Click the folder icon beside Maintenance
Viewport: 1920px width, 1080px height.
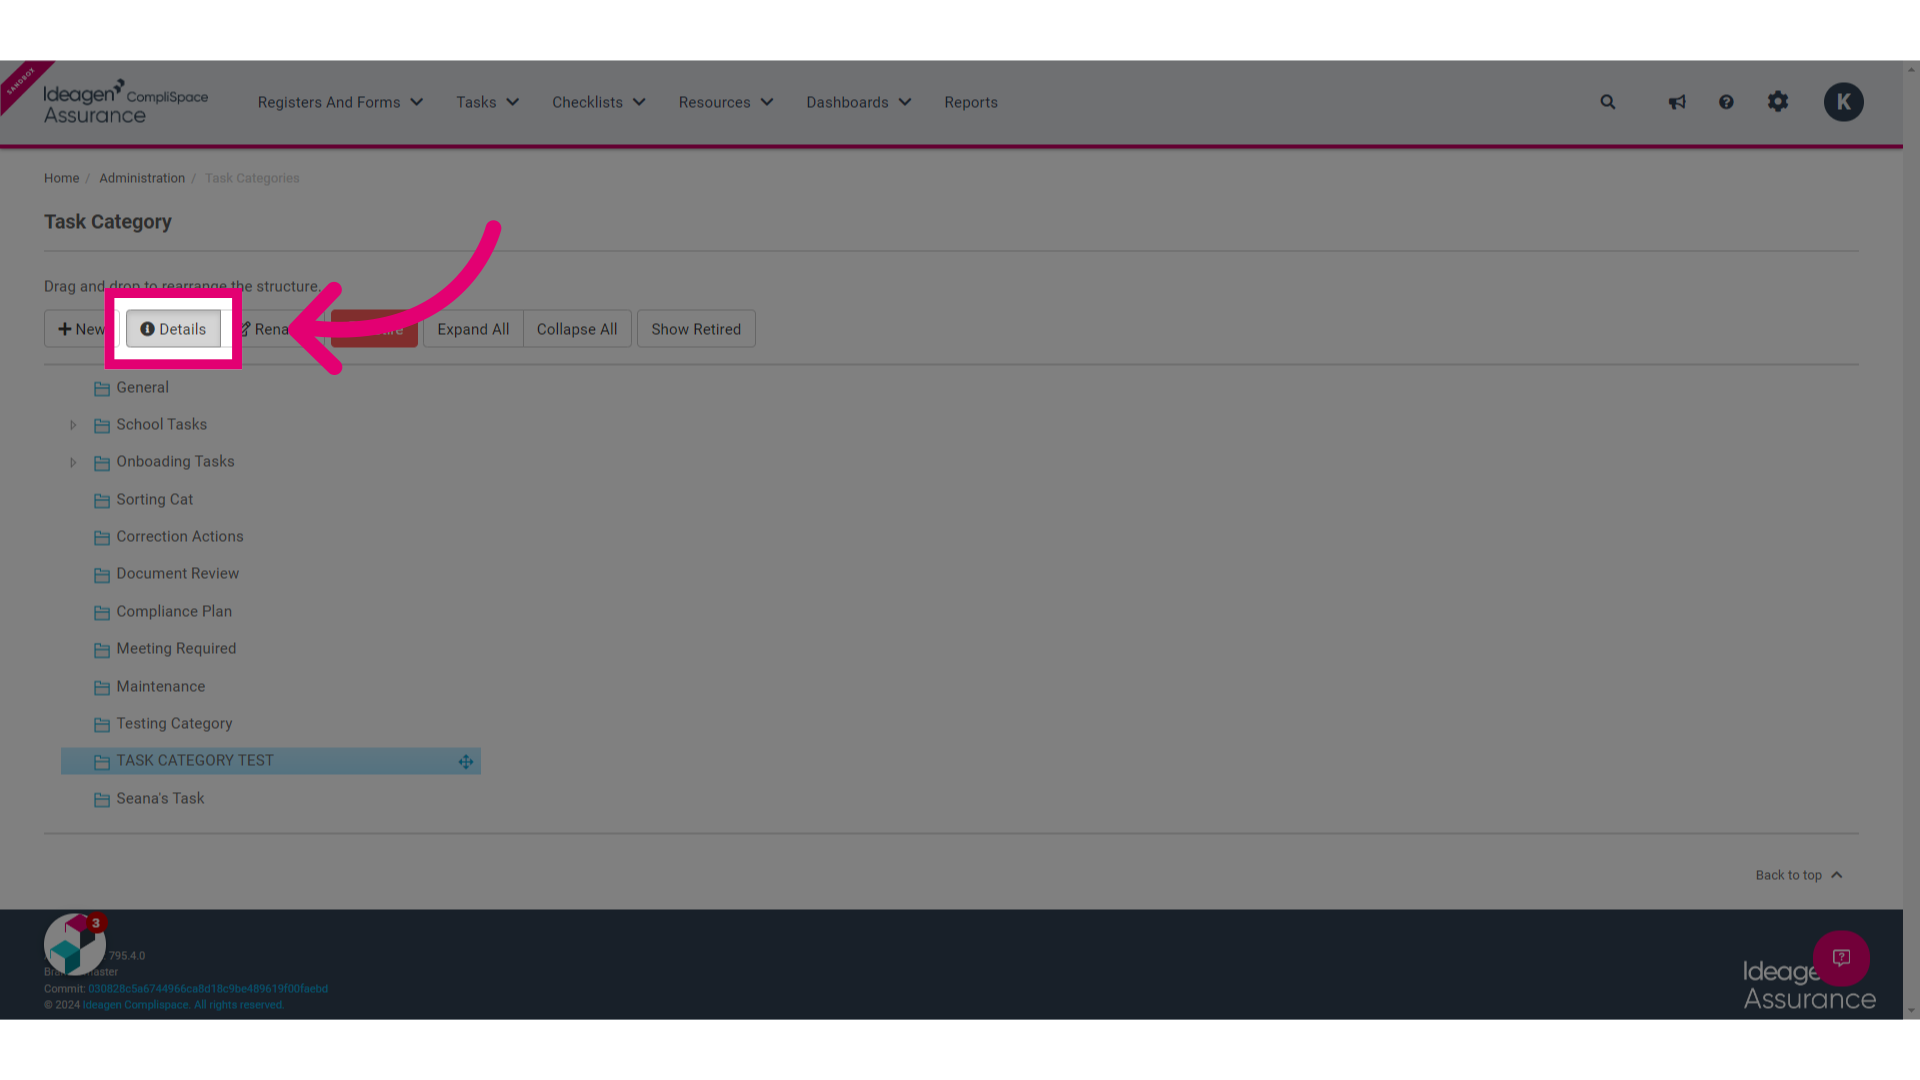(x=102, y=688)
